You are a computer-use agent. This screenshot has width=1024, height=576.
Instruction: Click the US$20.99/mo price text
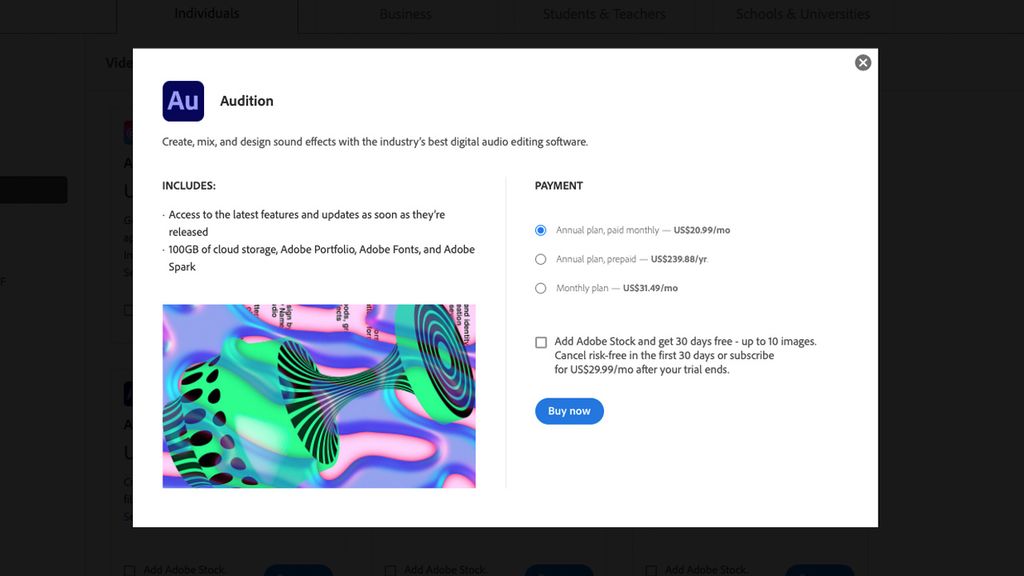coord(703,229)
